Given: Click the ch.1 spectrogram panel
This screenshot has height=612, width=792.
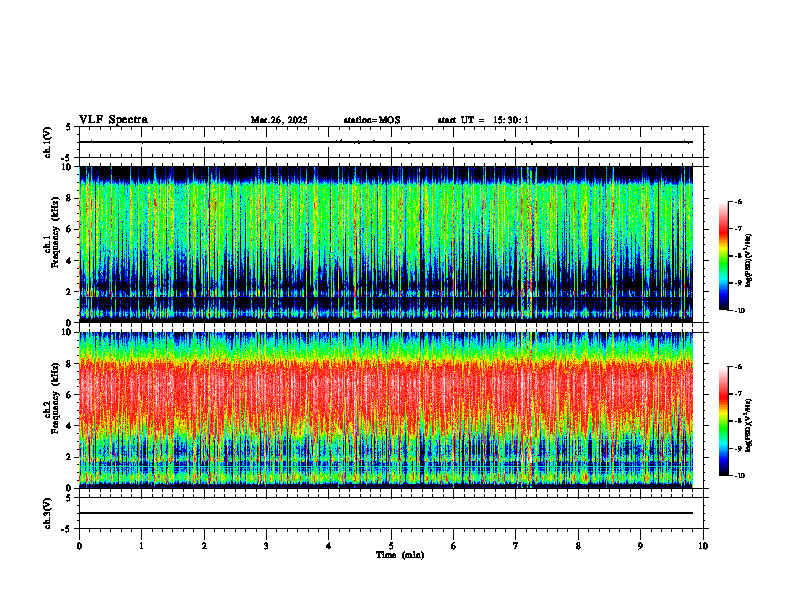Looking at the screenshot, I should 386,244.
